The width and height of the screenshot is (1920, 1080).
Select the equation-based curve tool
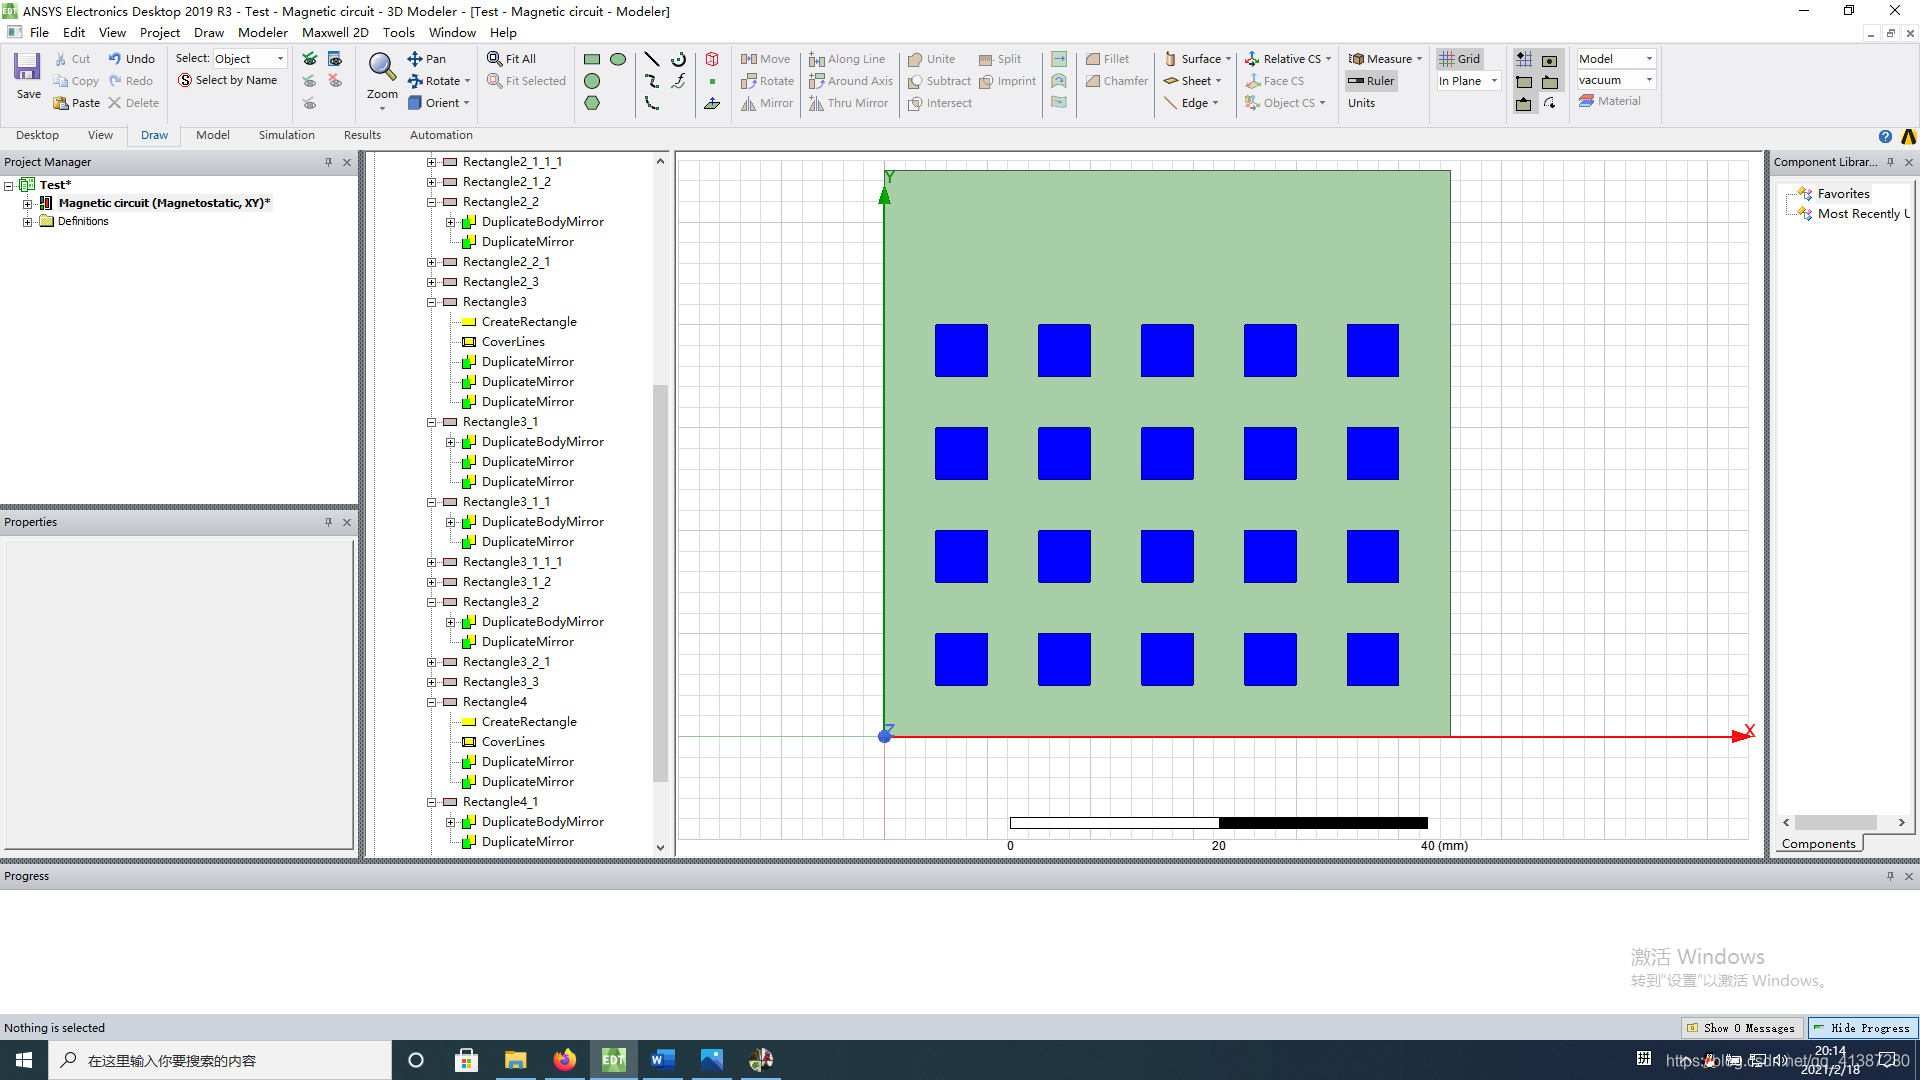(678, 81)
